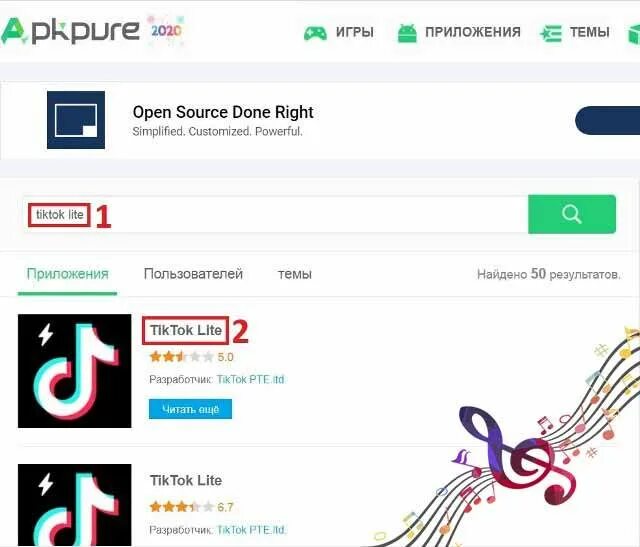Open the ТЕМЫ menu item
This screenshot has height=547, width=640.
click(x=590, y=32)
